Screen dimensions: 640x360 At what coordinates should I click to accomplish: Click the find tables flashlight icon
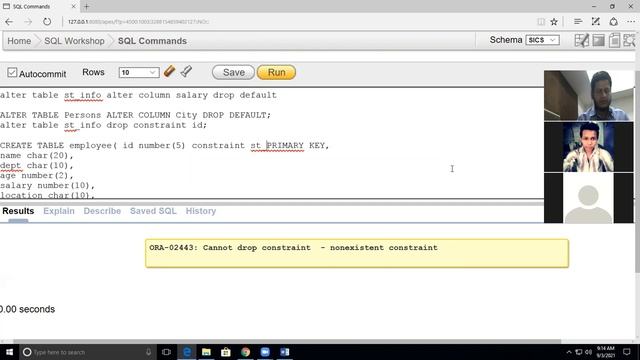(x=186, y=71)
